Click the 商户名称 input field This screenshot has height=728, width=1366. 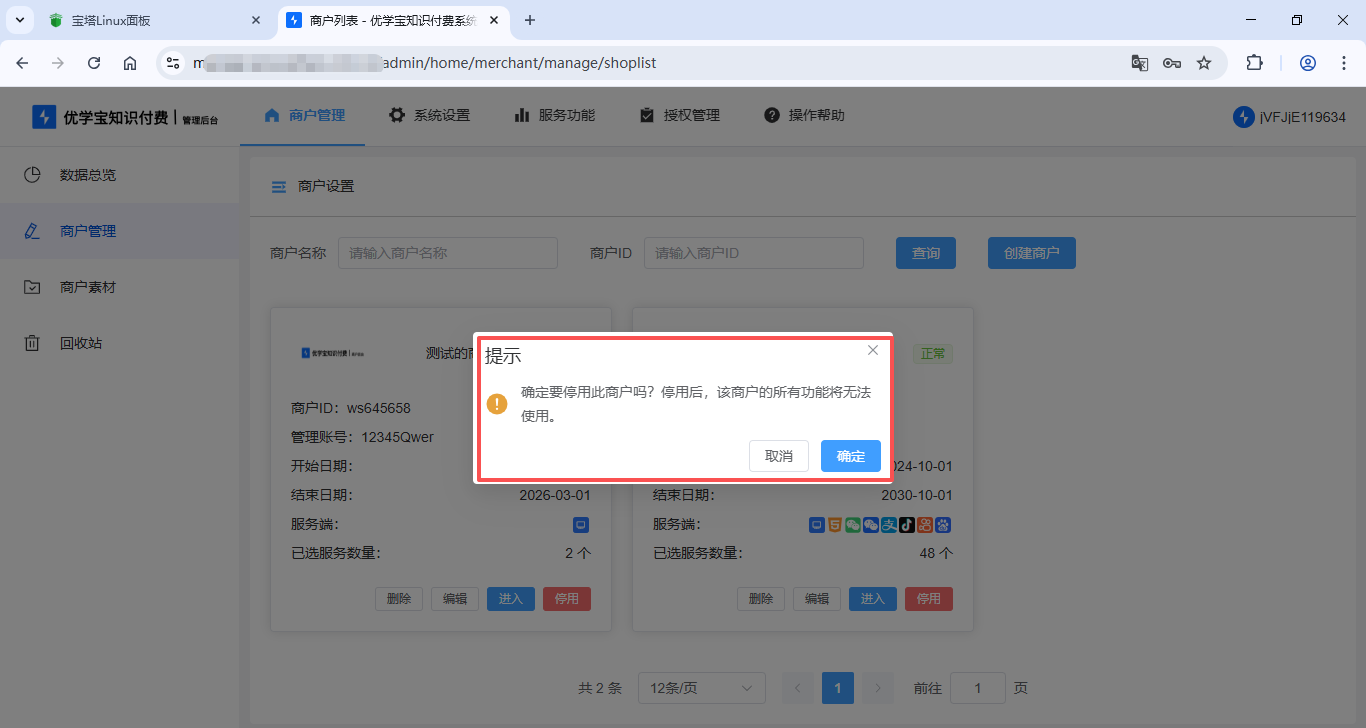pos(447,253)
